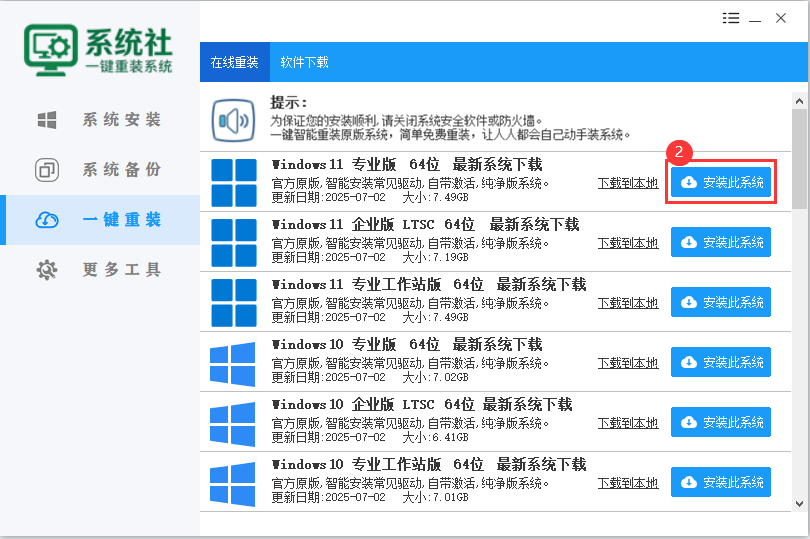810x539 pixels.
Task: Click the Windows 11 Enterprise LTSC logo
Action: tap(233, 242)
